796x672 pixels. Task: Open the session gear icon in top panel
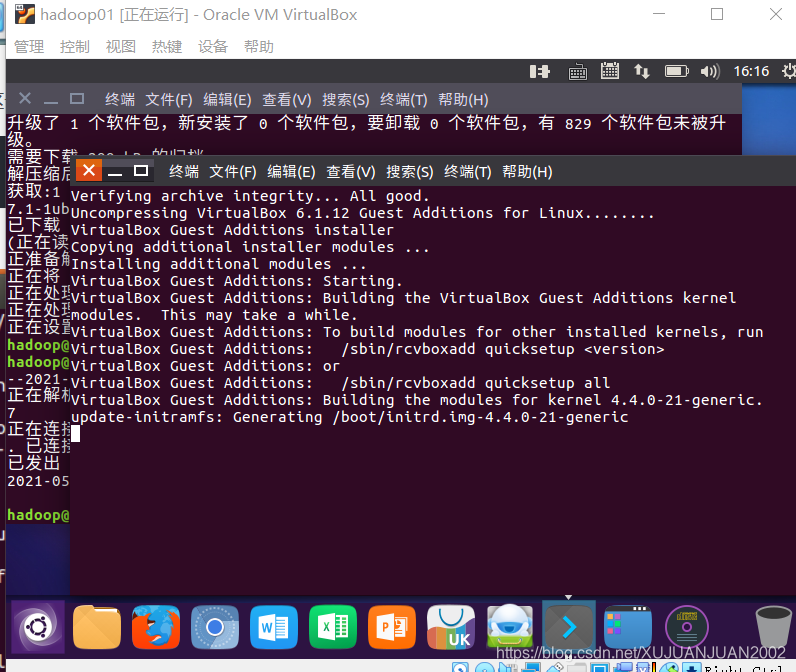tap(788, 71)
